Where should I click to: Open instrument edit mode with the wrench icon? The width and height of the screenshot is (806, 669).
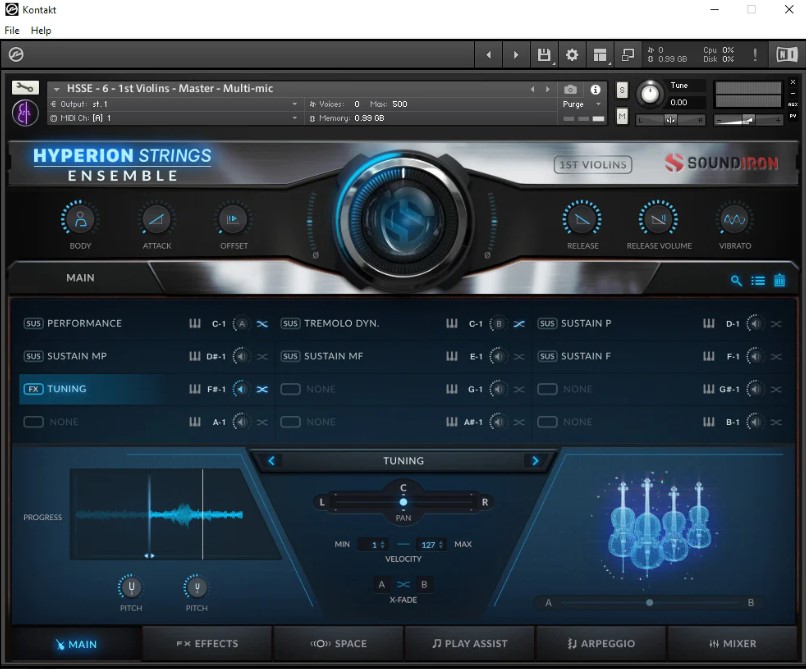point(25,88)
